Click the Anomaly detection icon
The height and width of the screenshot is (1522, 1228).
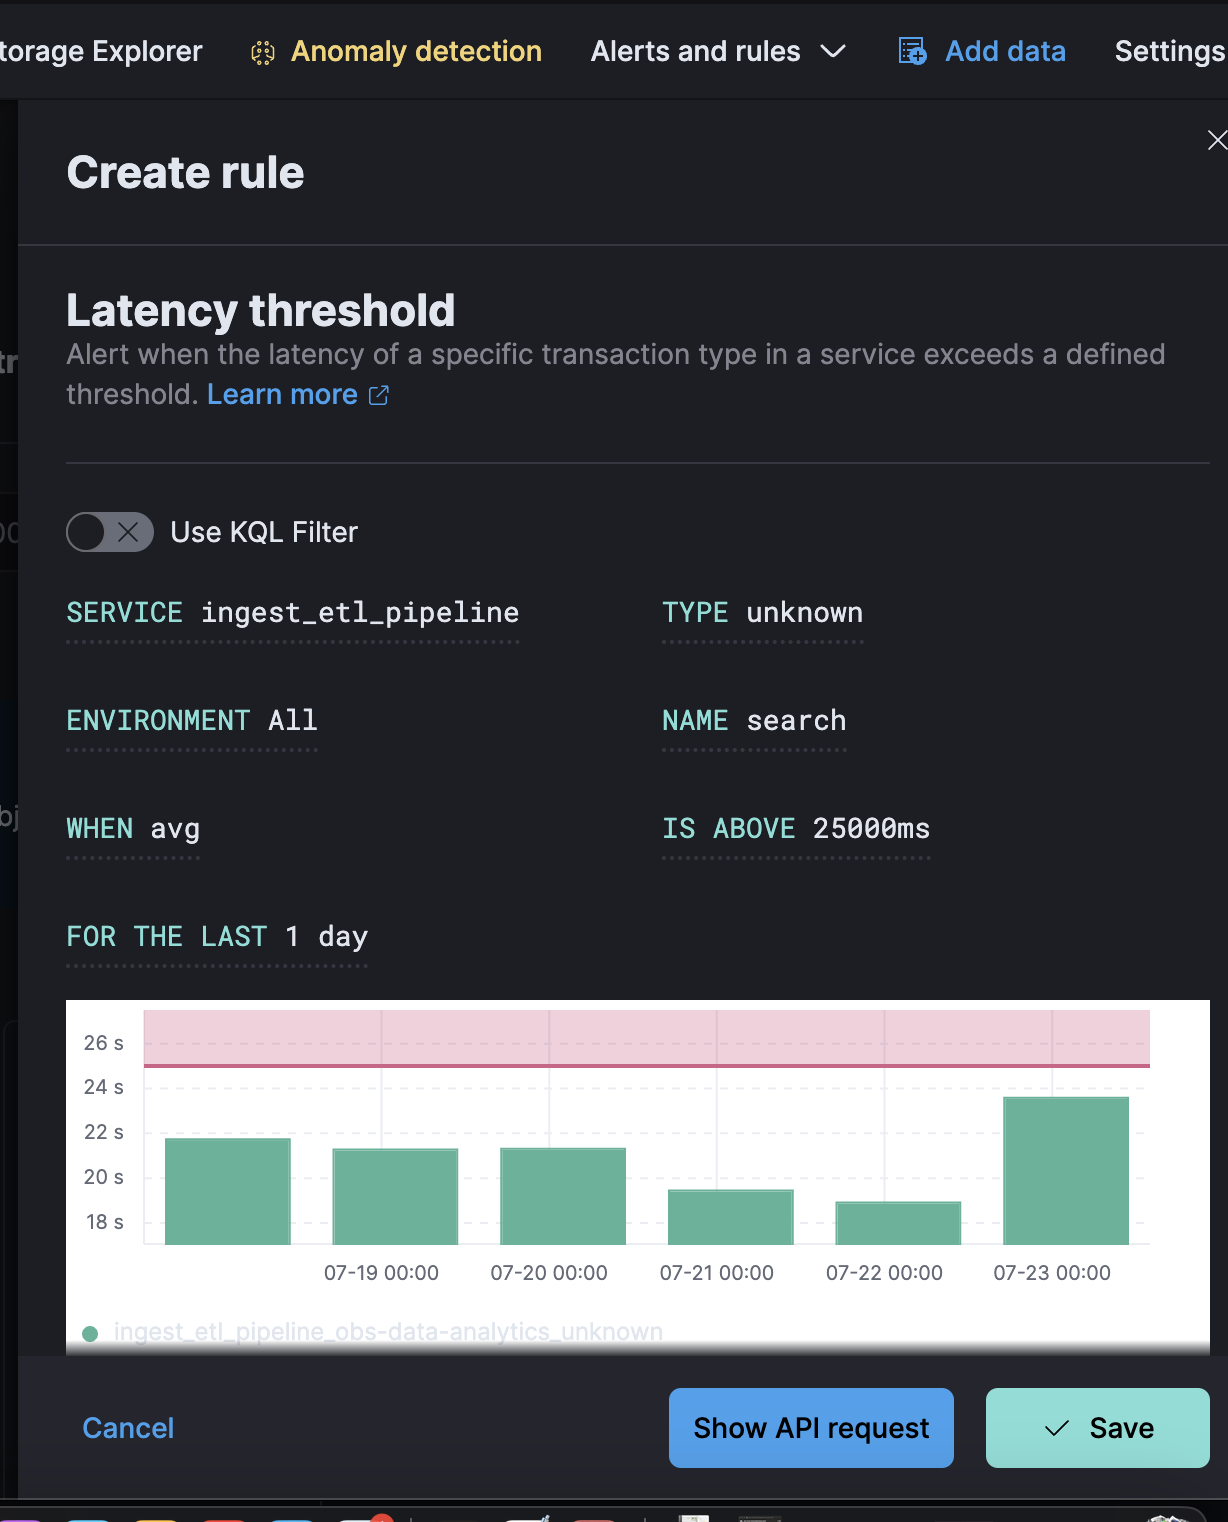click(x=262, y=53)
